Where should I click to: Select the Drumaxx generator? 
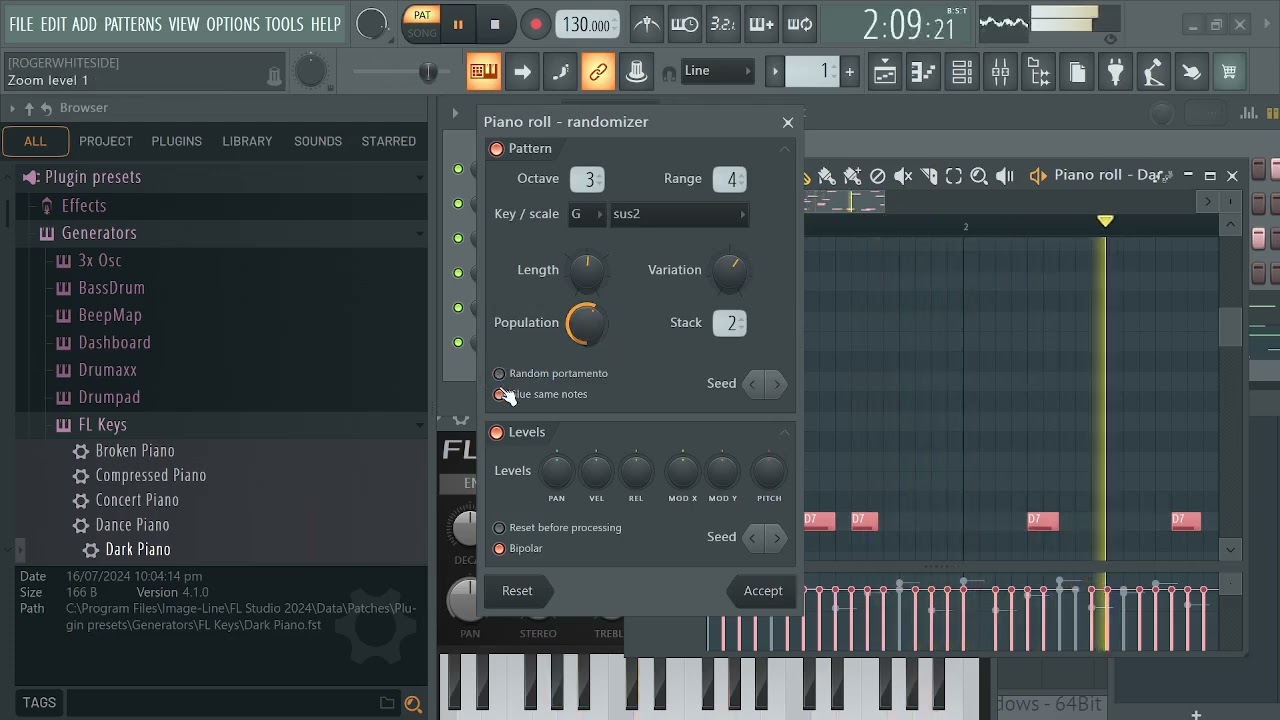(107, 370)
